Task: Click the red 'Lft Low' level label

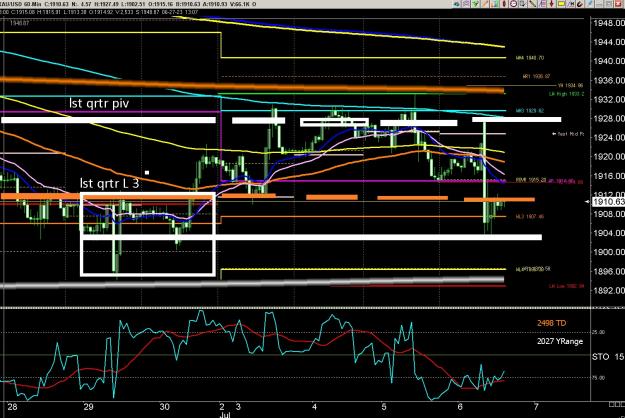Action: (566, 286)
